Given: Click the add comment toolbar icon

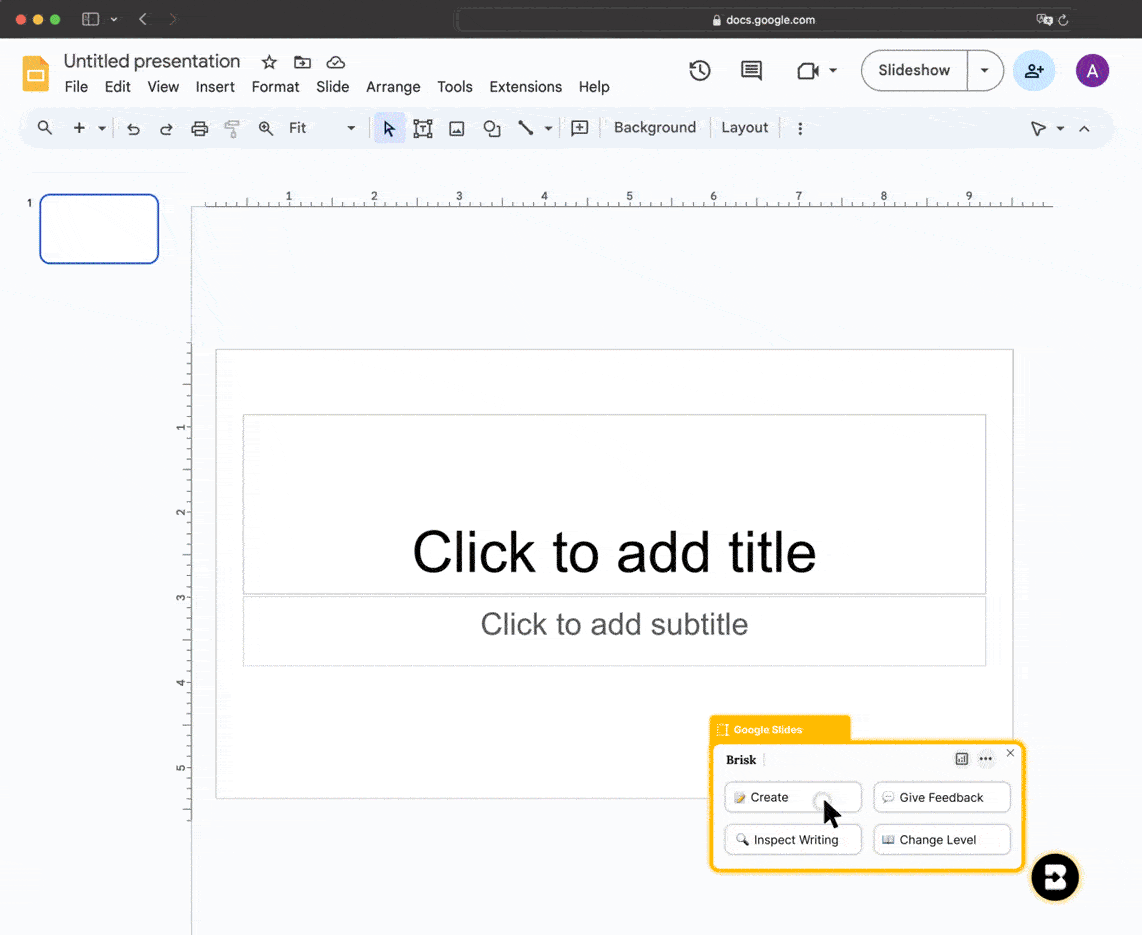Looking at the screenshot, I should tap(579, 129).
